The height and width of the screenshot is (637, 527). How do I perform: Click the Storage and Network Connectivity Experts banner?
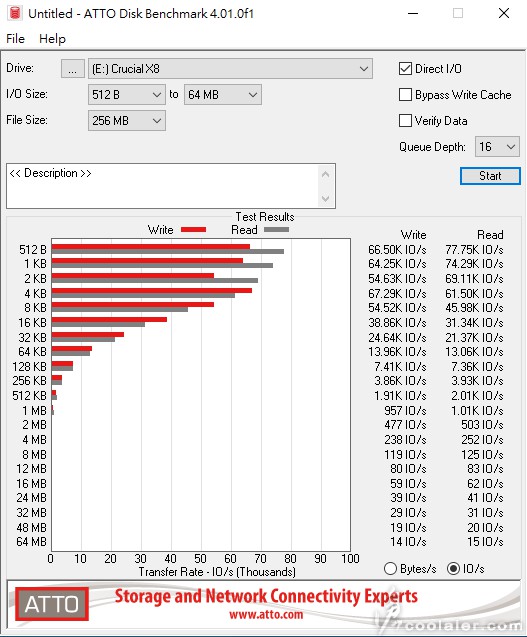(266, 596)
